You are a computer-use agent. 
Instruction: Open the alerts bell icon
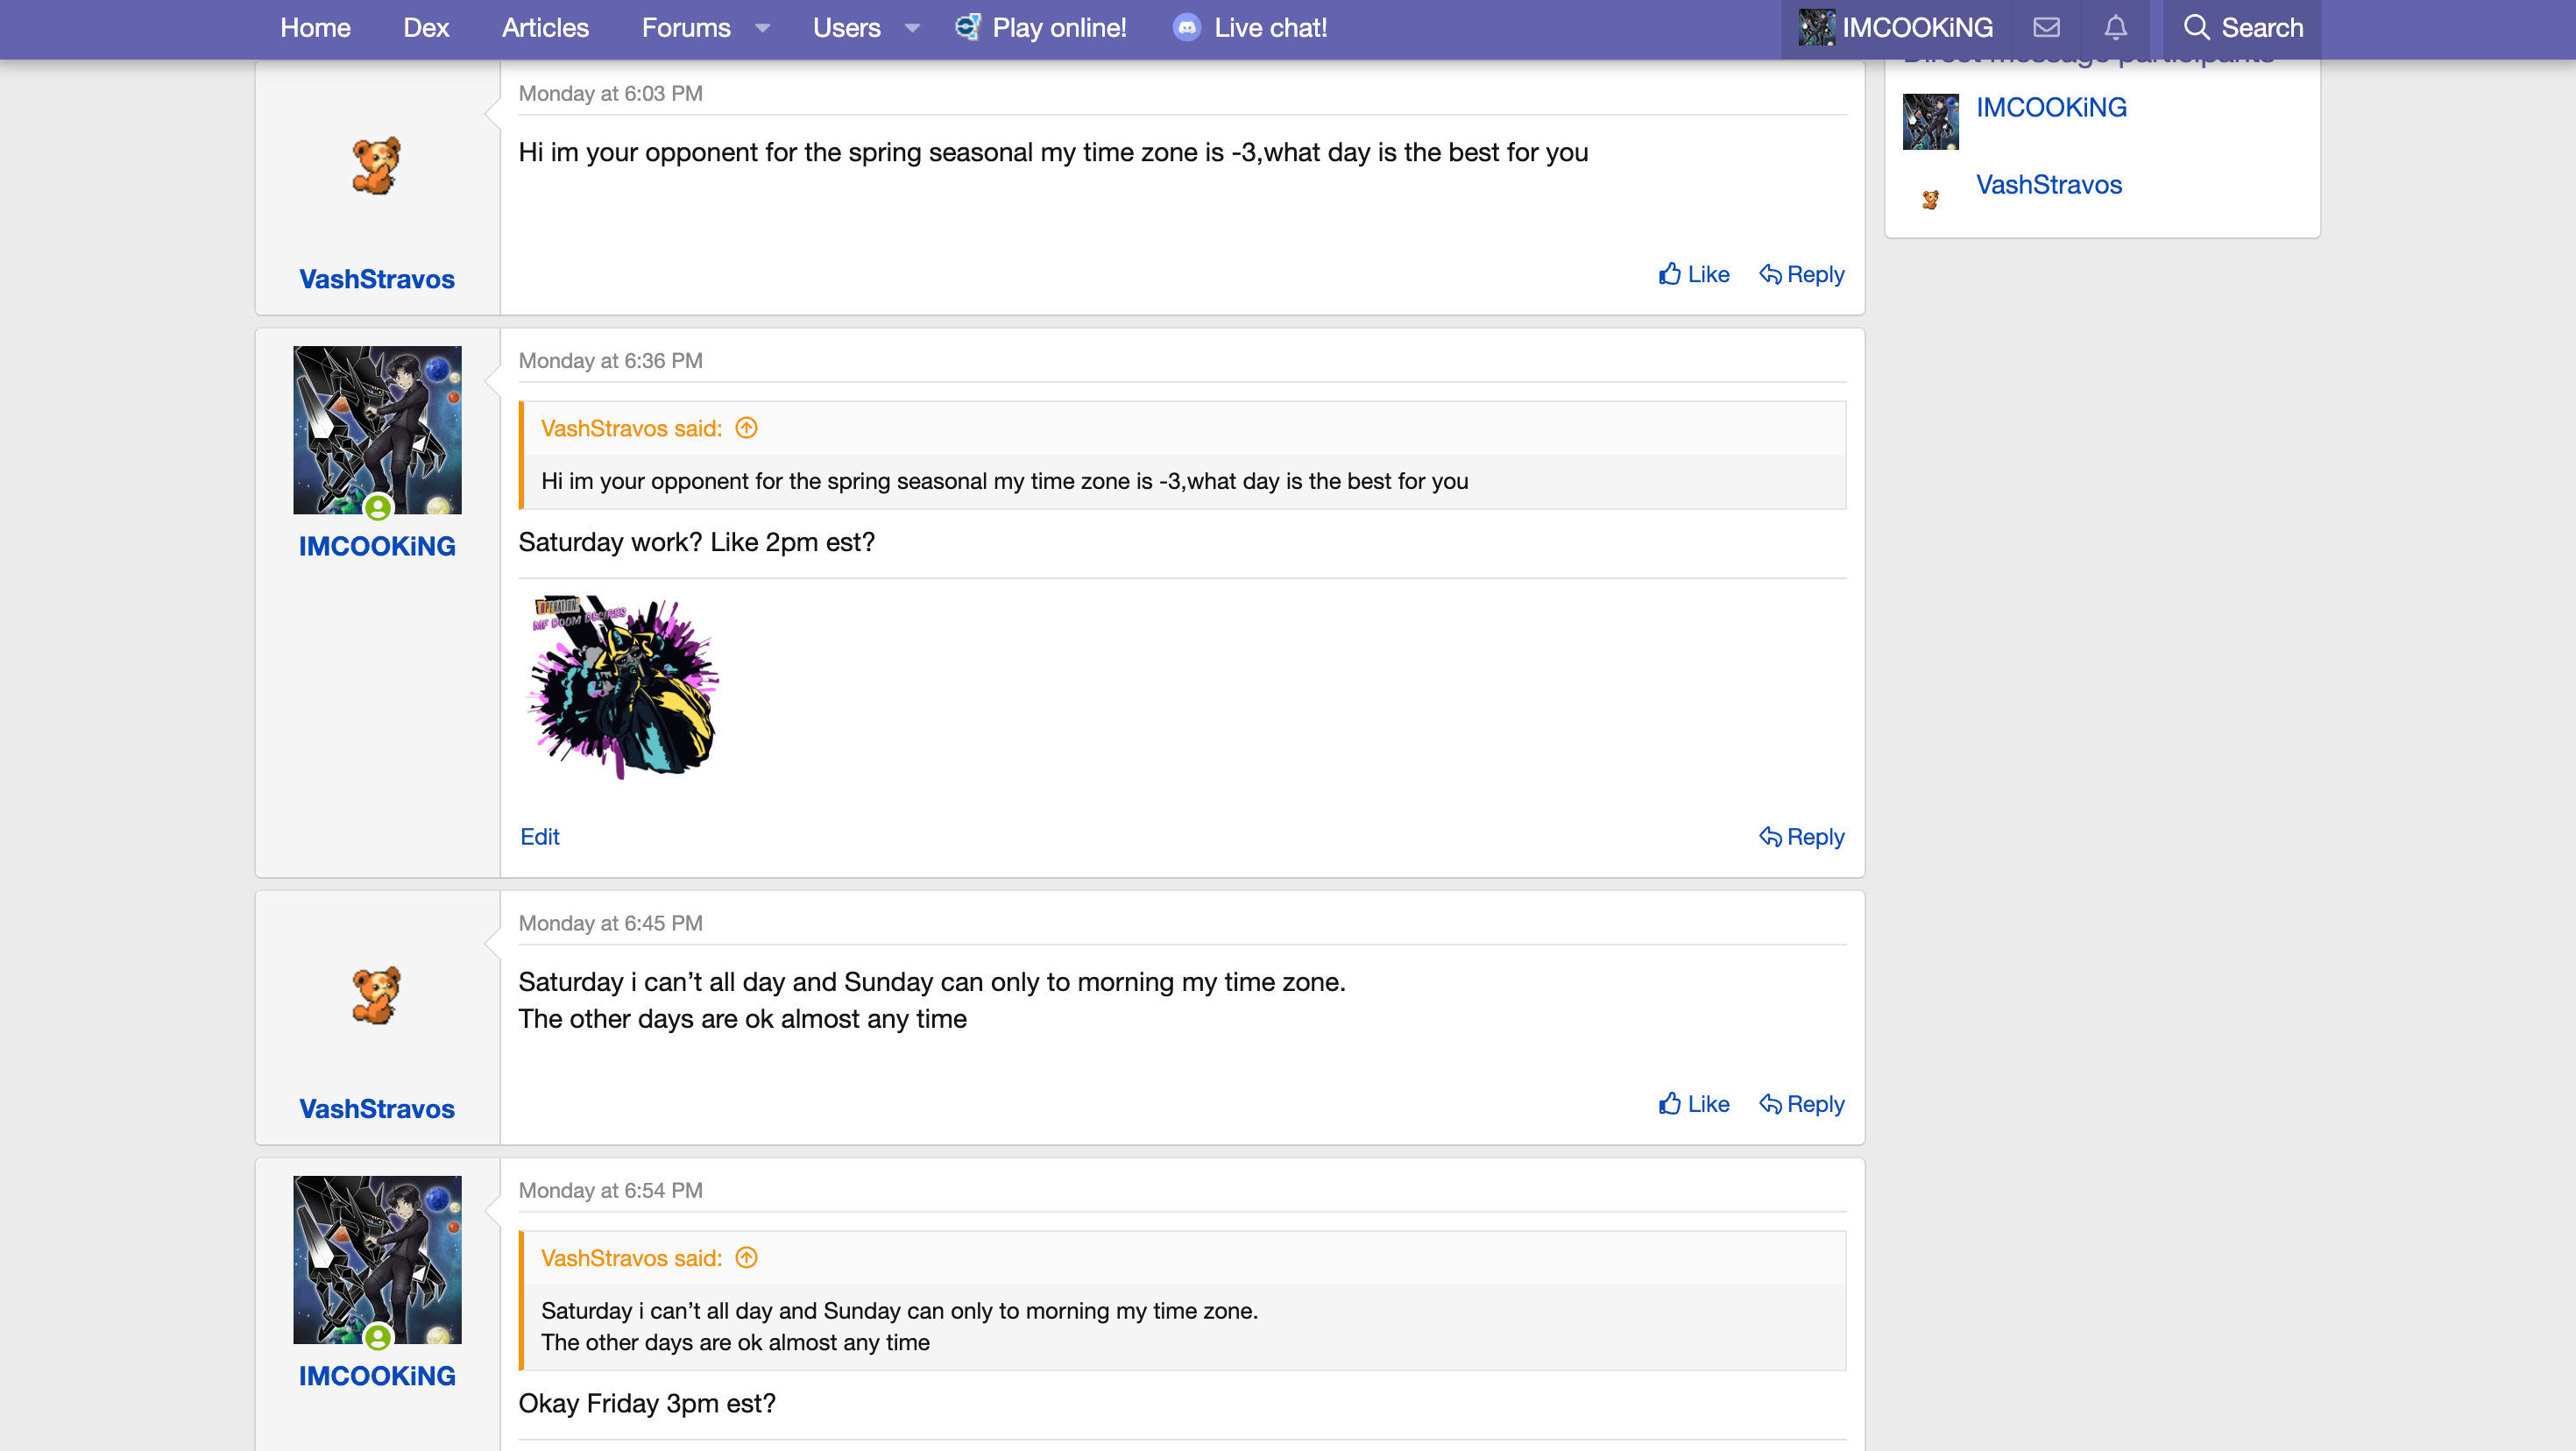coord(2115,28)
